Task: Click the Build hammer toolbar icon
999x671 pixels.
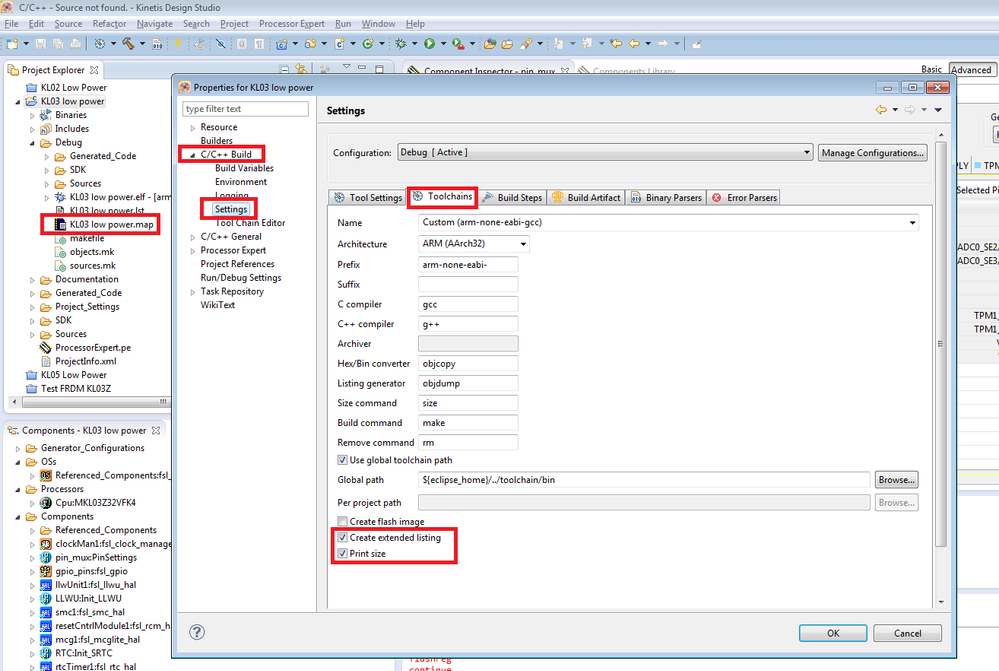Action: tap(129, 43)
